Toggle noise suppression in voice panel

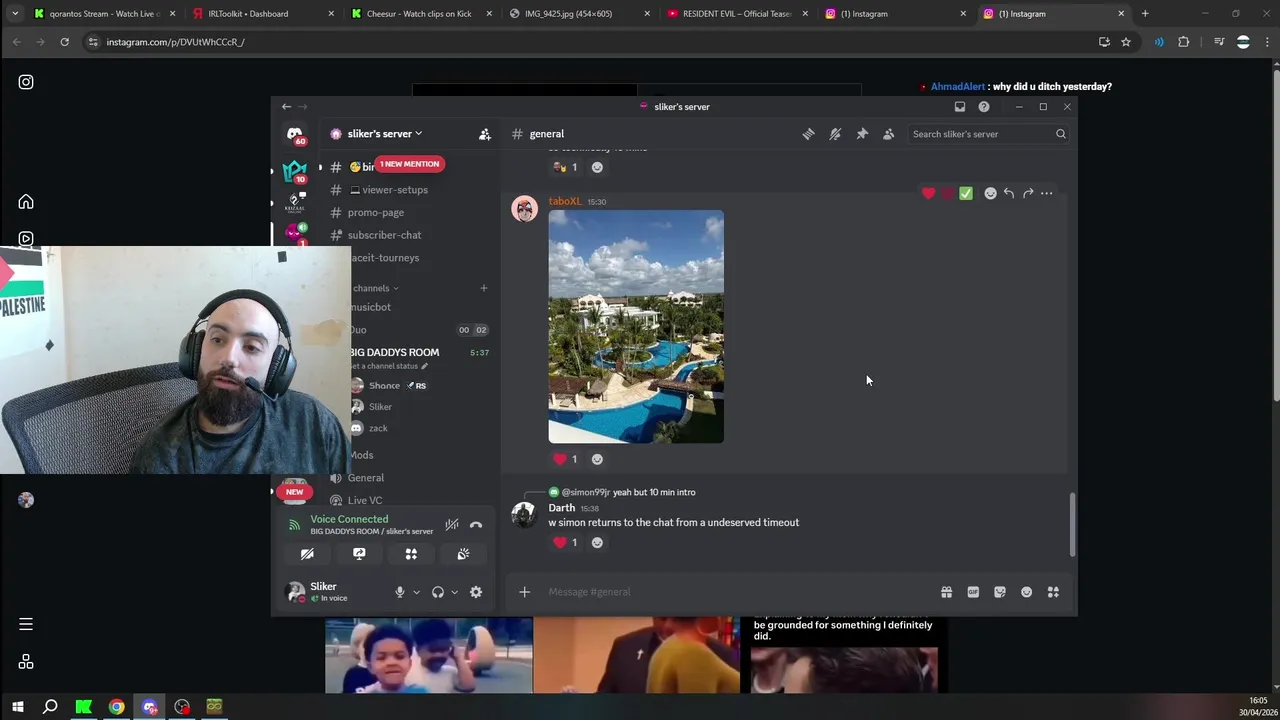pyautogui.click(x=452, y=525)
